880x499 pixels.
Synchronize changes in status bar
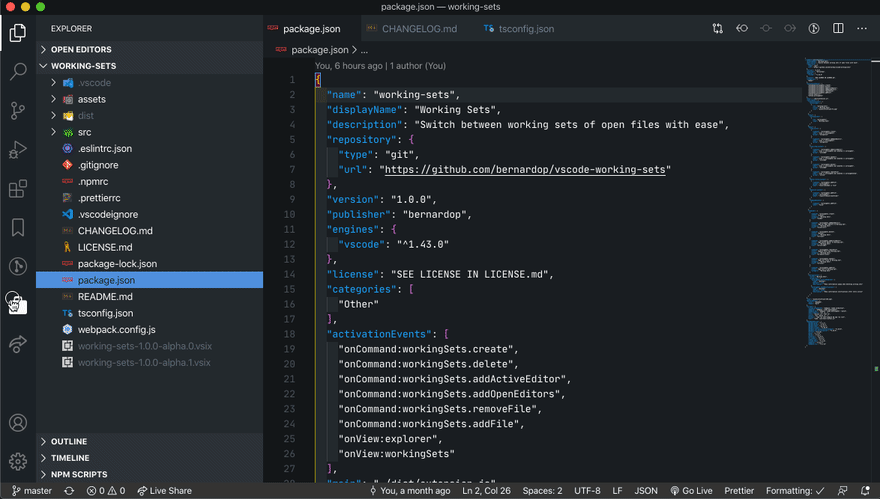[69, 491]
